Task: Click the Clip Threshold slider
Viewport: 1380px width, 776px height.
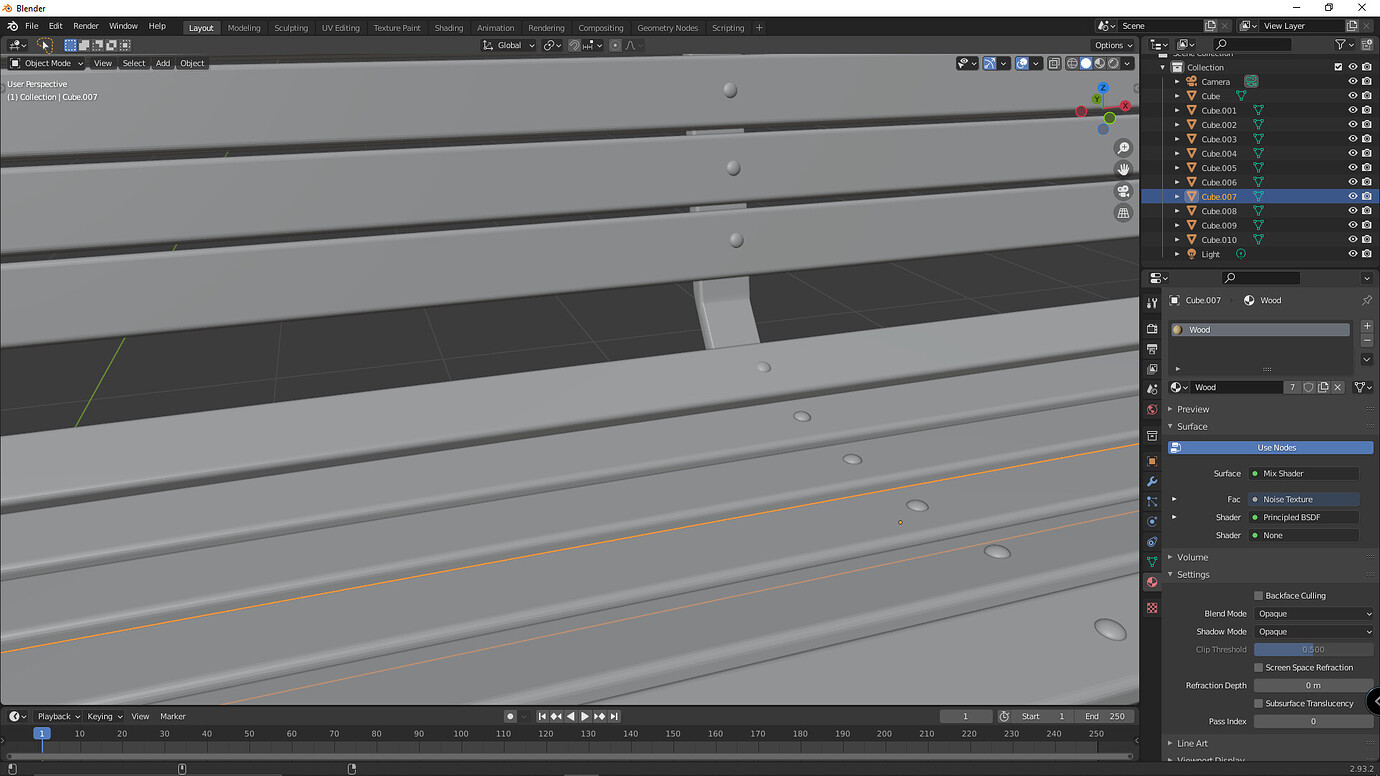Action: point(1313,650)
